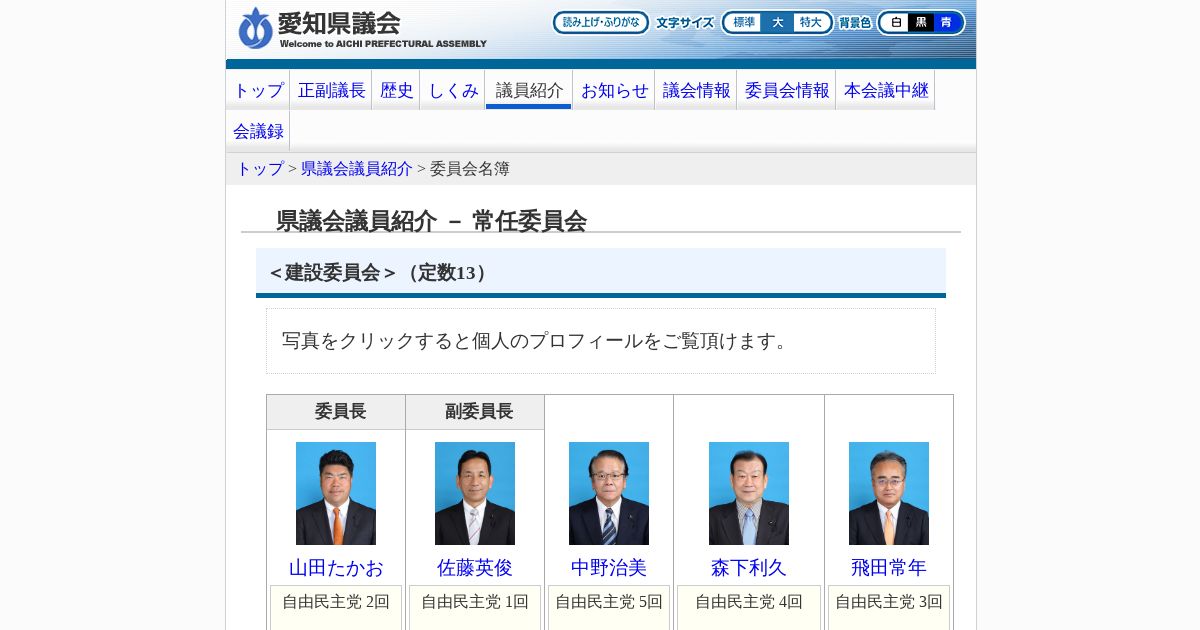Click the 山田たかお name link

pyautogui.click(x=336, y=568)
